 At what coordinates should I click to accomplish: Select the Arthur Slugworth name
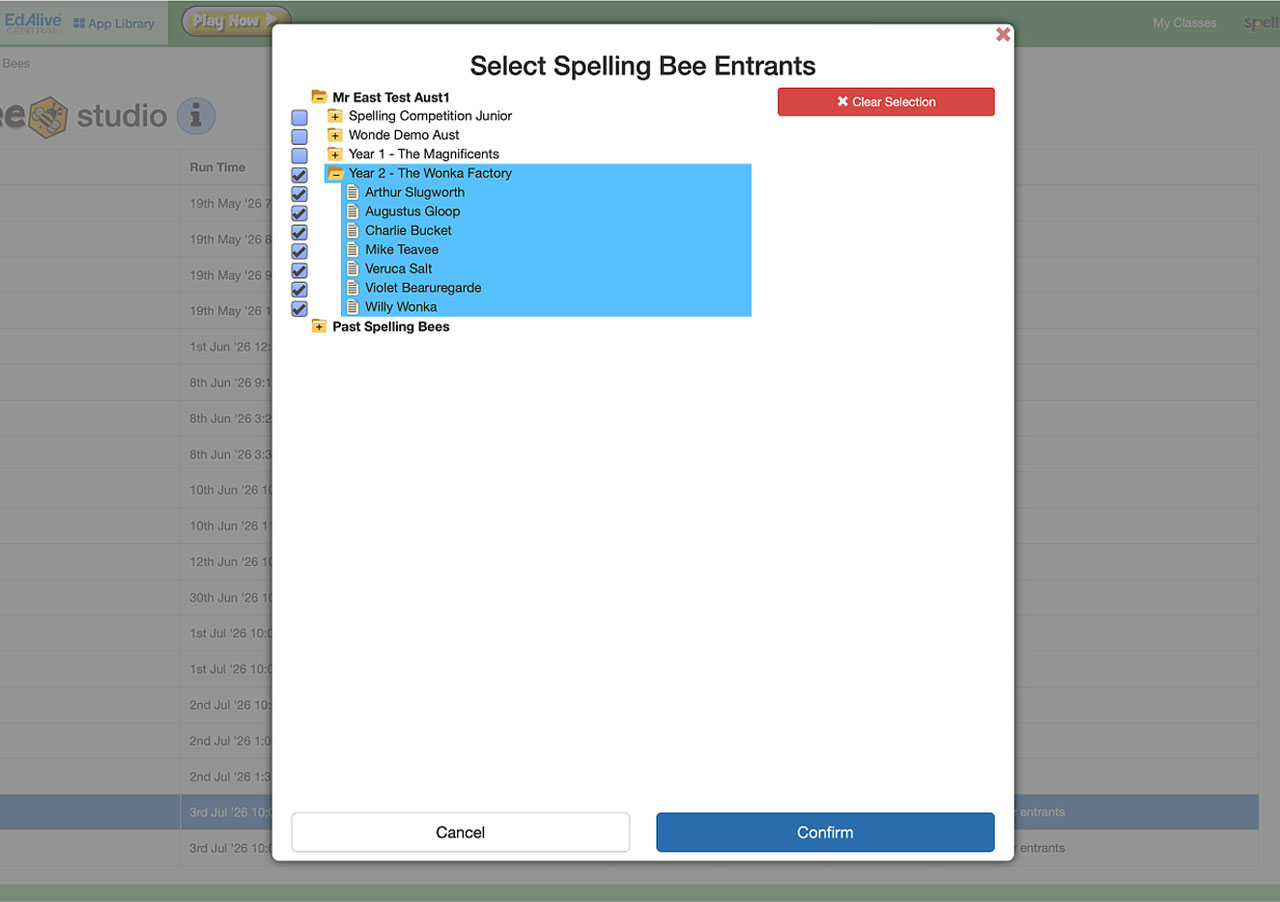tap(415, 192)
